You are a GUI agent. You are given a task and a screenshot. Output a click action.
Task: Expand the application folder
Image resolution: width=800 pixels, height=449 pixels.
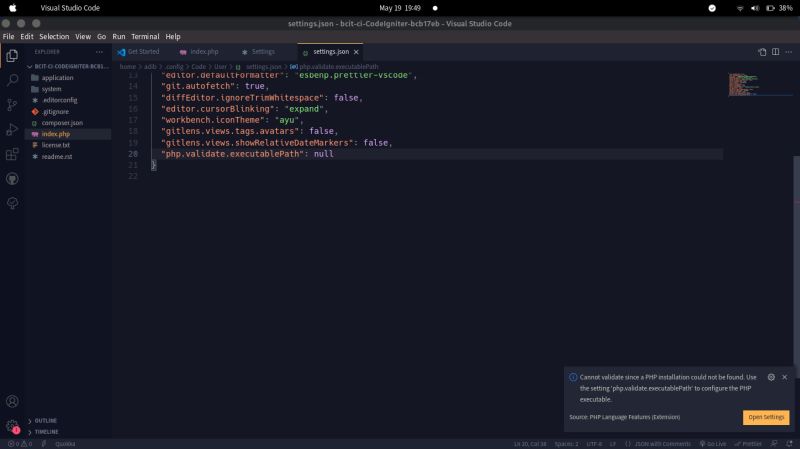68,78
